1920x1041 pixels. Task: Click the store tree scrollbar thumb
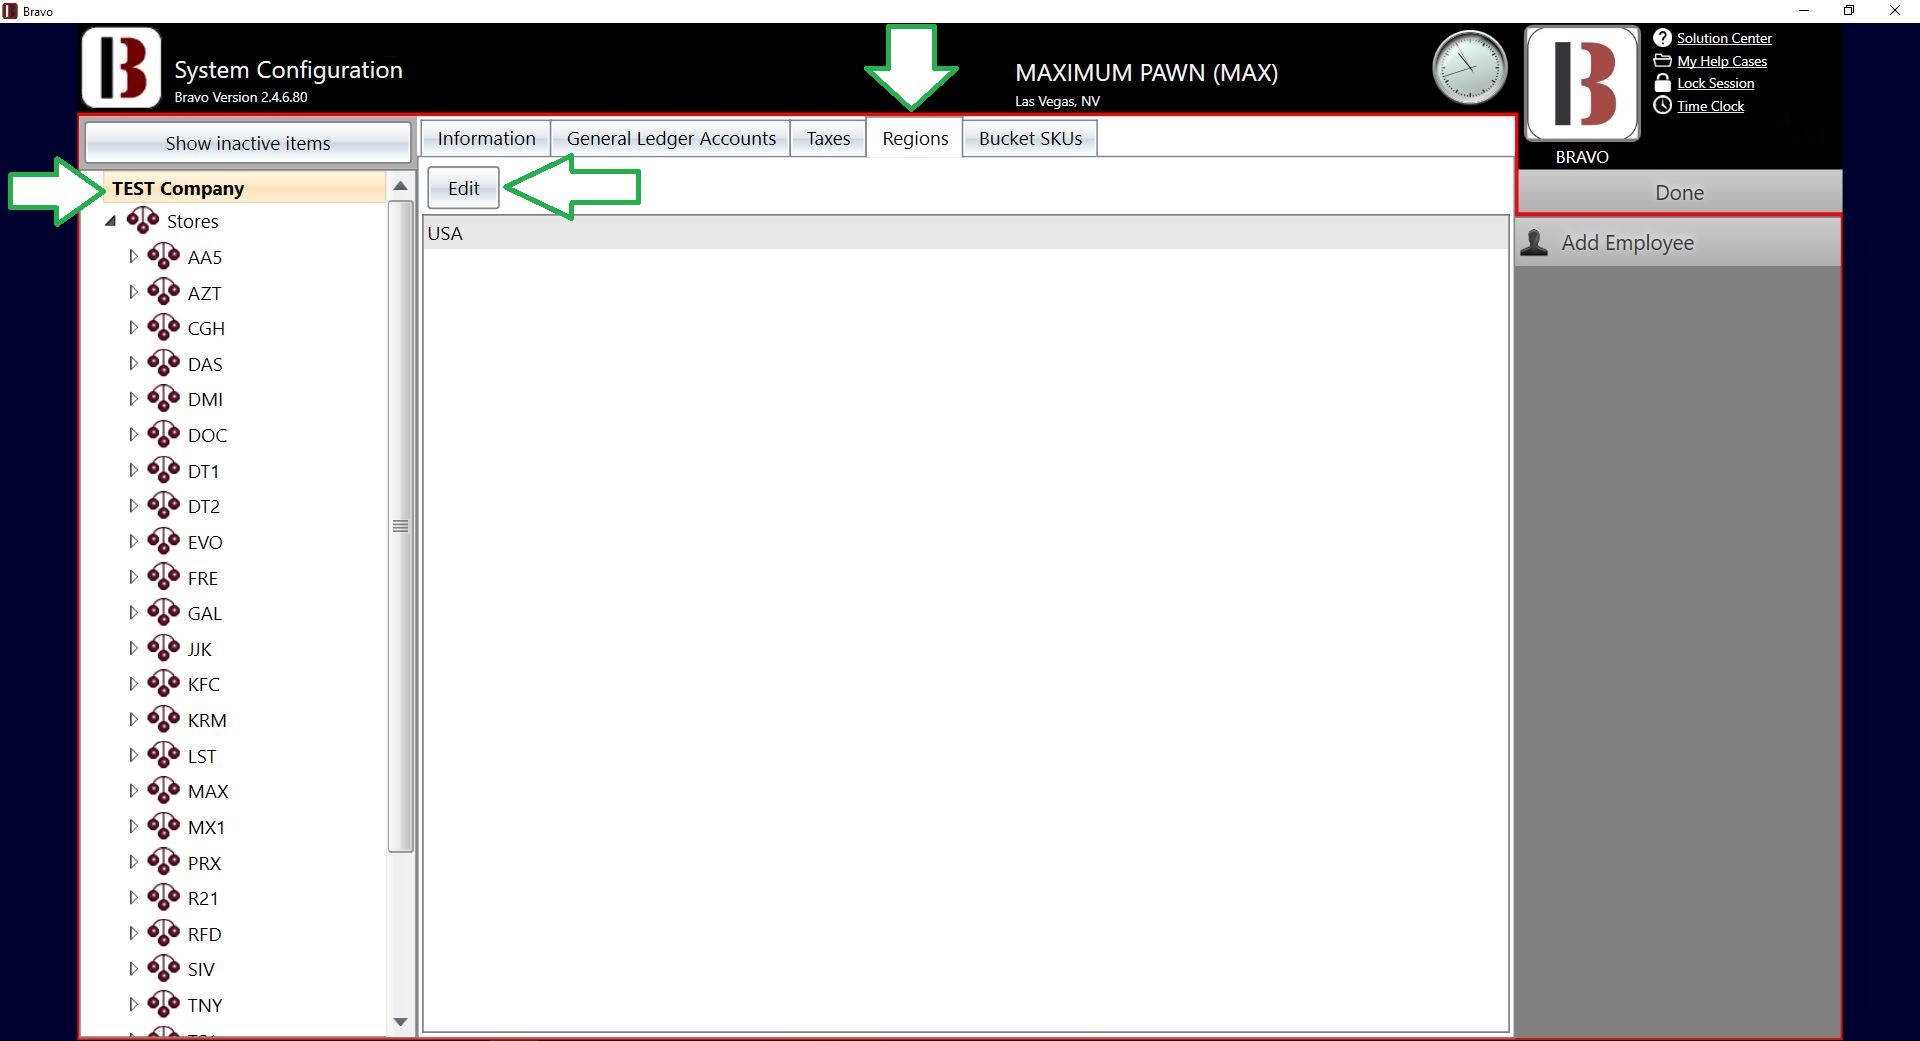coord(400,526)
